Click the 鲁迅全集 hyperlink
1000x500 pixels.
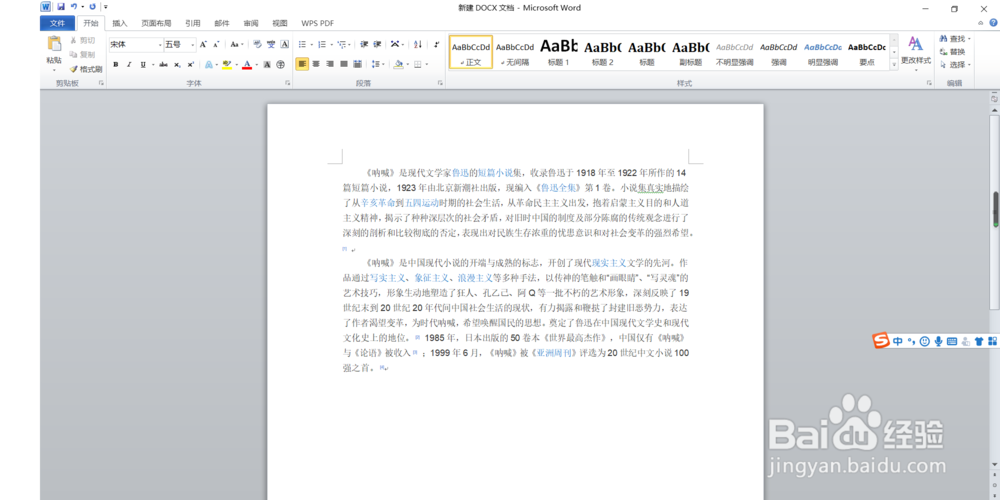559,188
